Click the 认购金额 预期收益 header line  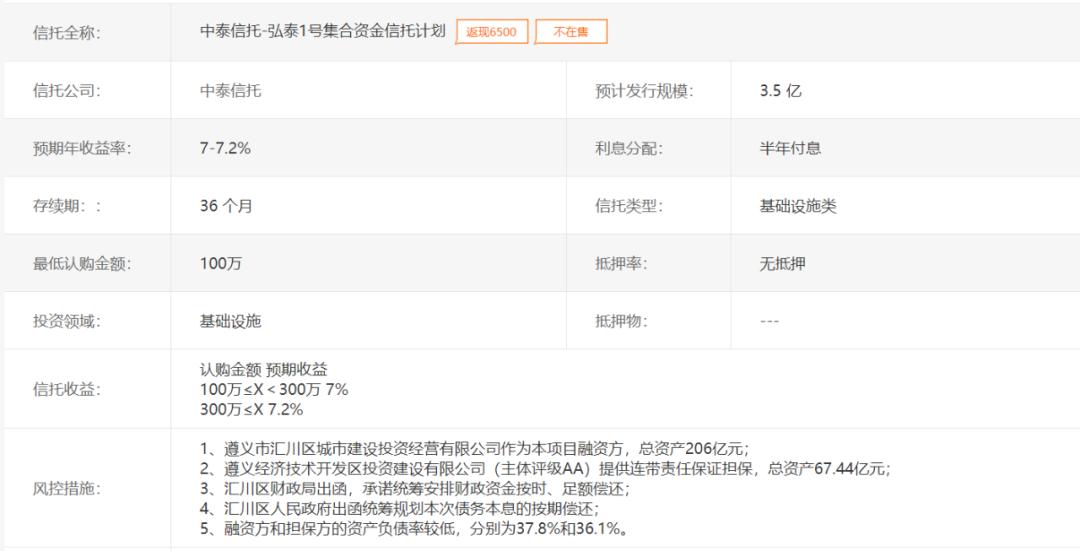coord(264,370)
